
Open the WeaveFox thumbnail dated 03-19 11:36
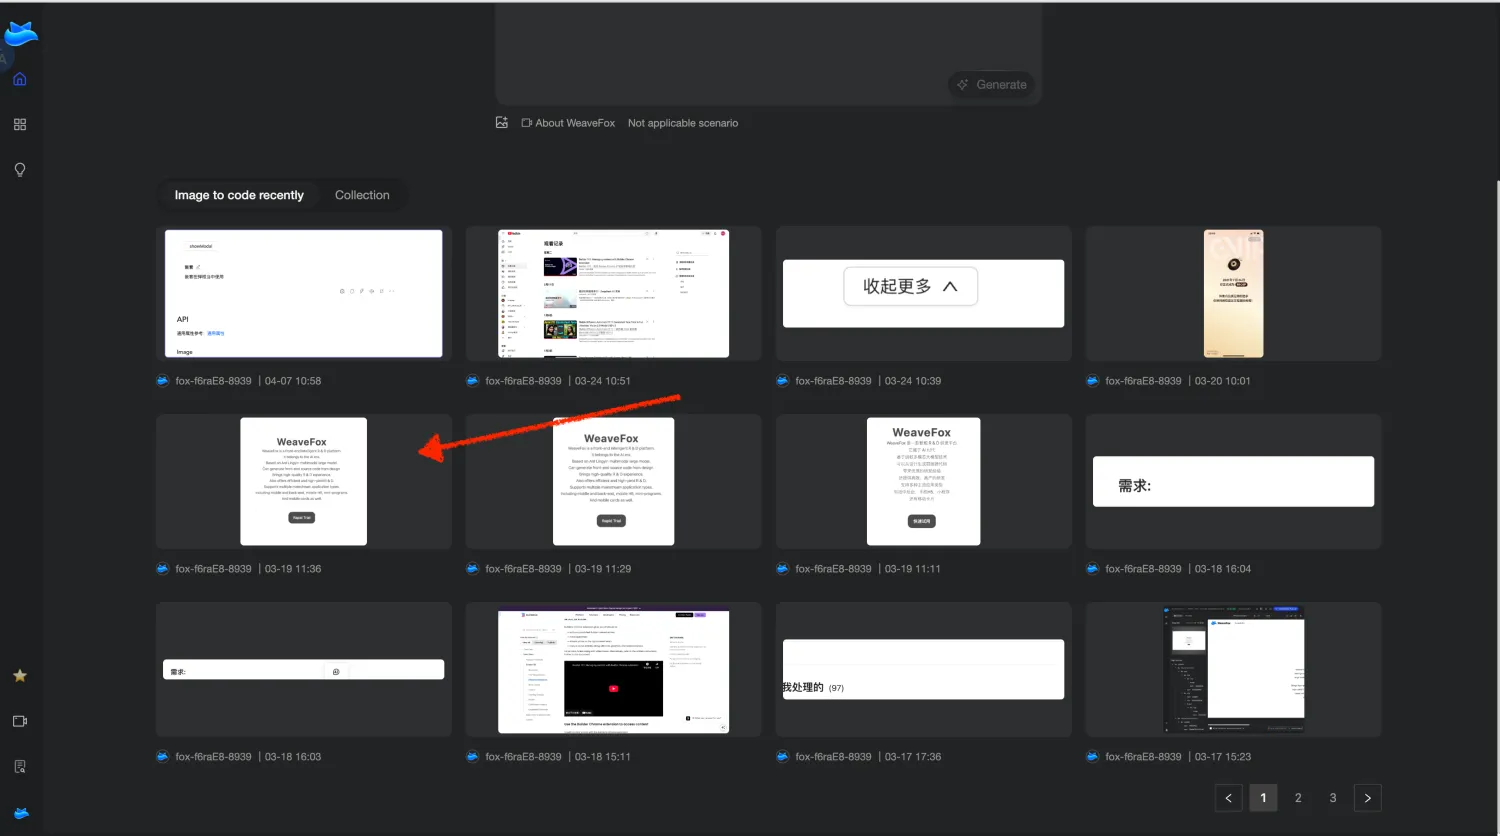pos(304,482)
